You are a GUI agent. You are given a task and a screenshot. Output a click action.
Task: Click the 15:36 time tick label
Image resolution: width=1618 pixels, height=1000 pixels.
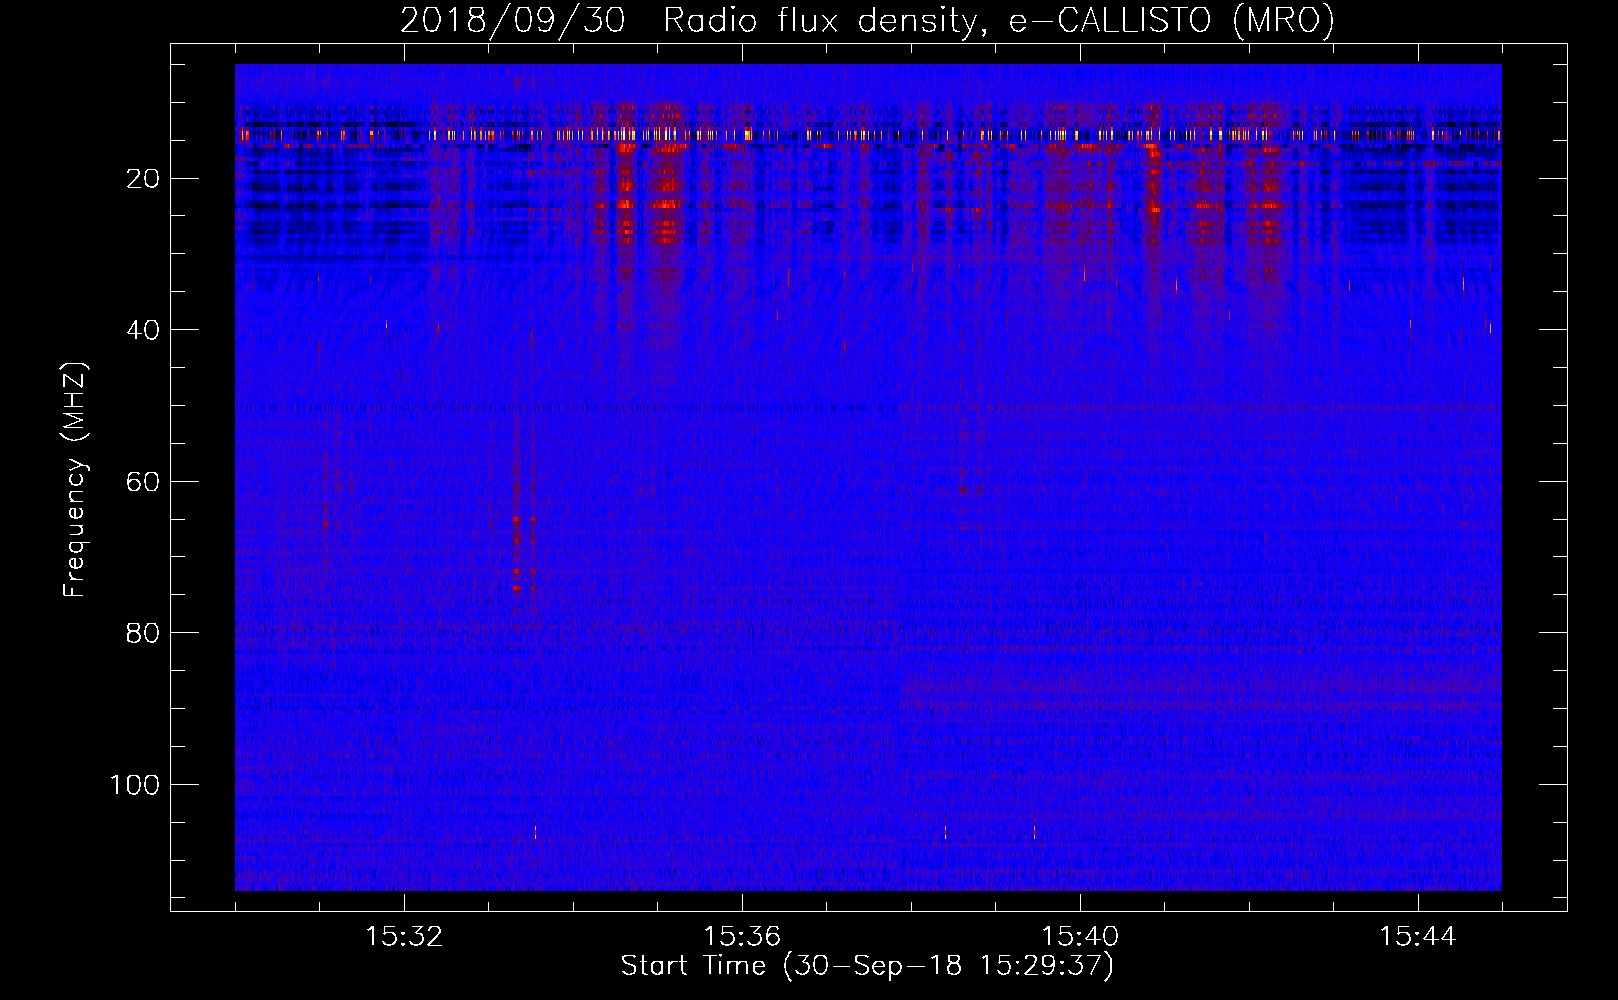pyautogui.click(x=742, y=937)
